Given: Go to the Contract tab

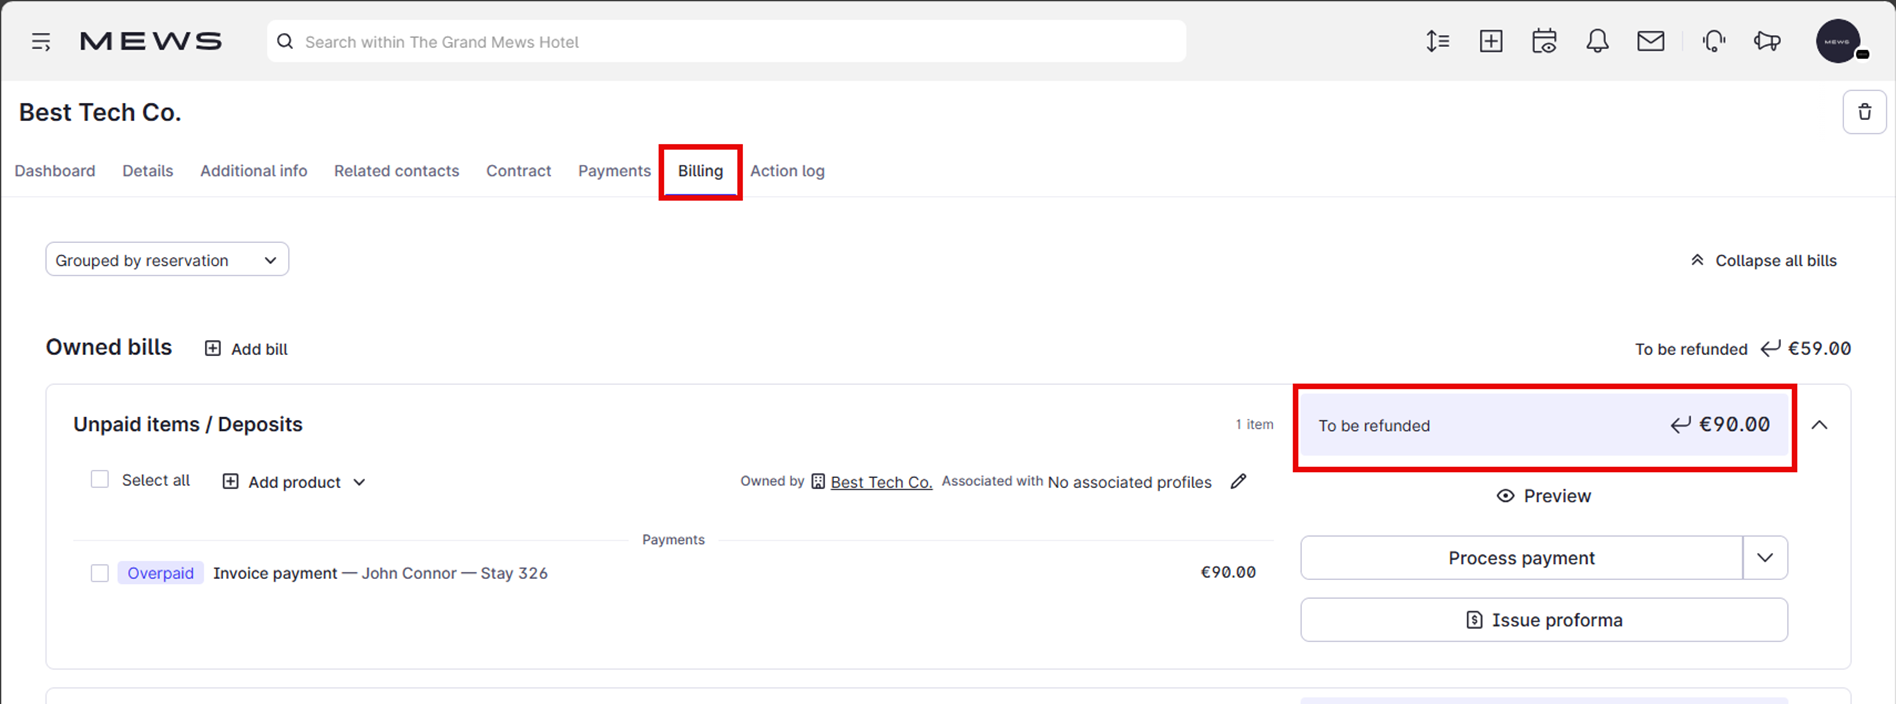Looking at the screenshot, I should coord(519,171).
